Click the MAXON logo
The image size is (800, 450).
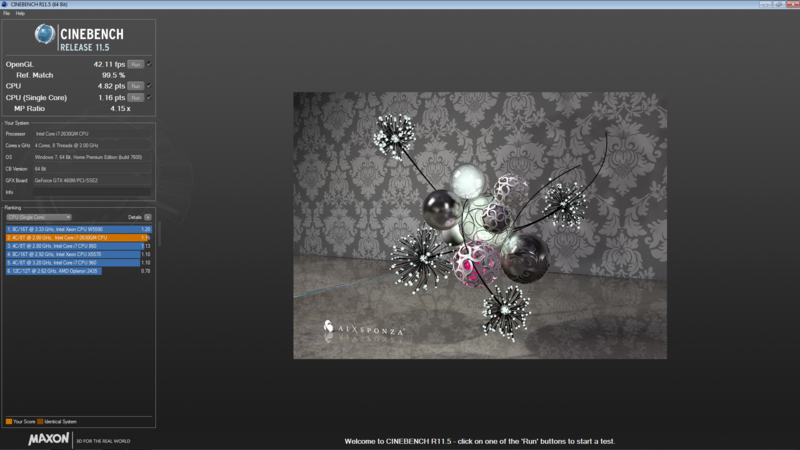(48, 439)
